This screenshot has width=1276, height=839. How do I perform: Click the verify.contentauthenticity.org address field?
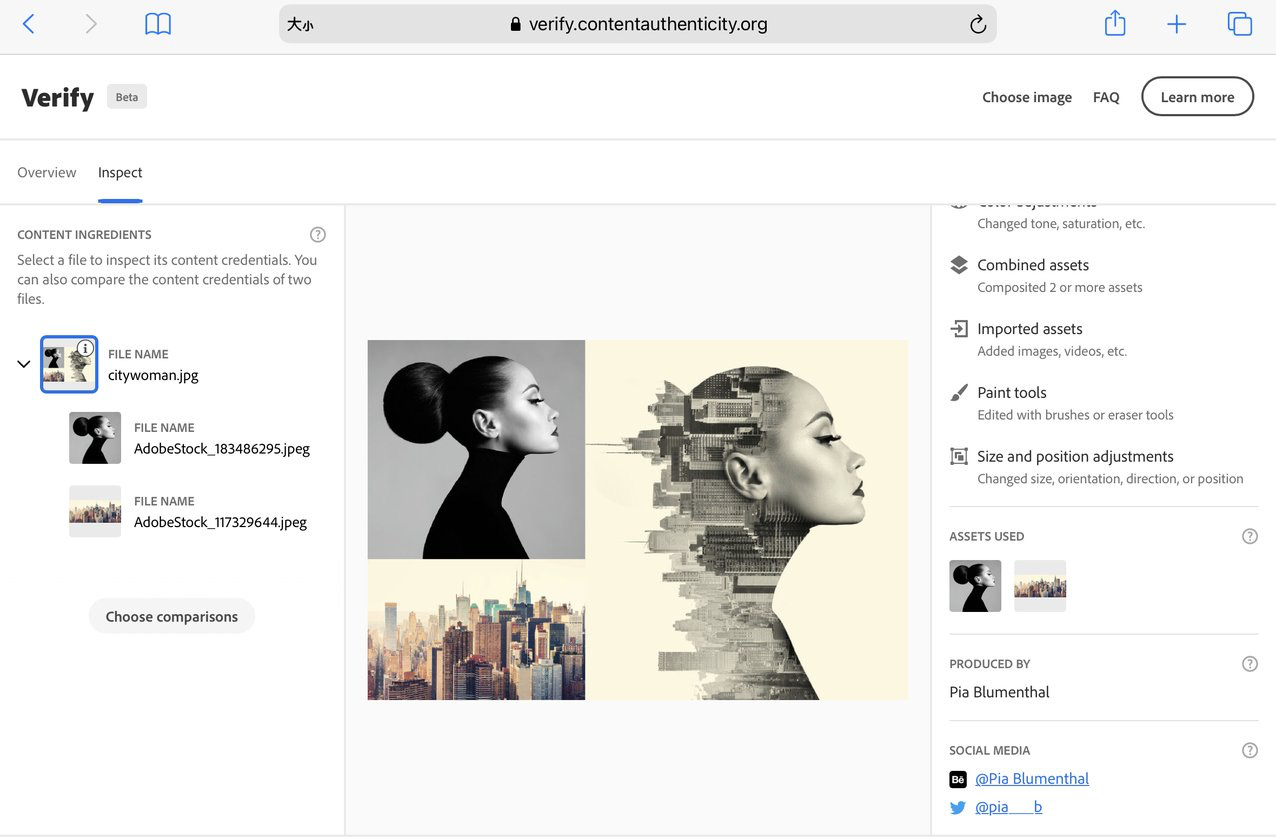coord(638,24)
